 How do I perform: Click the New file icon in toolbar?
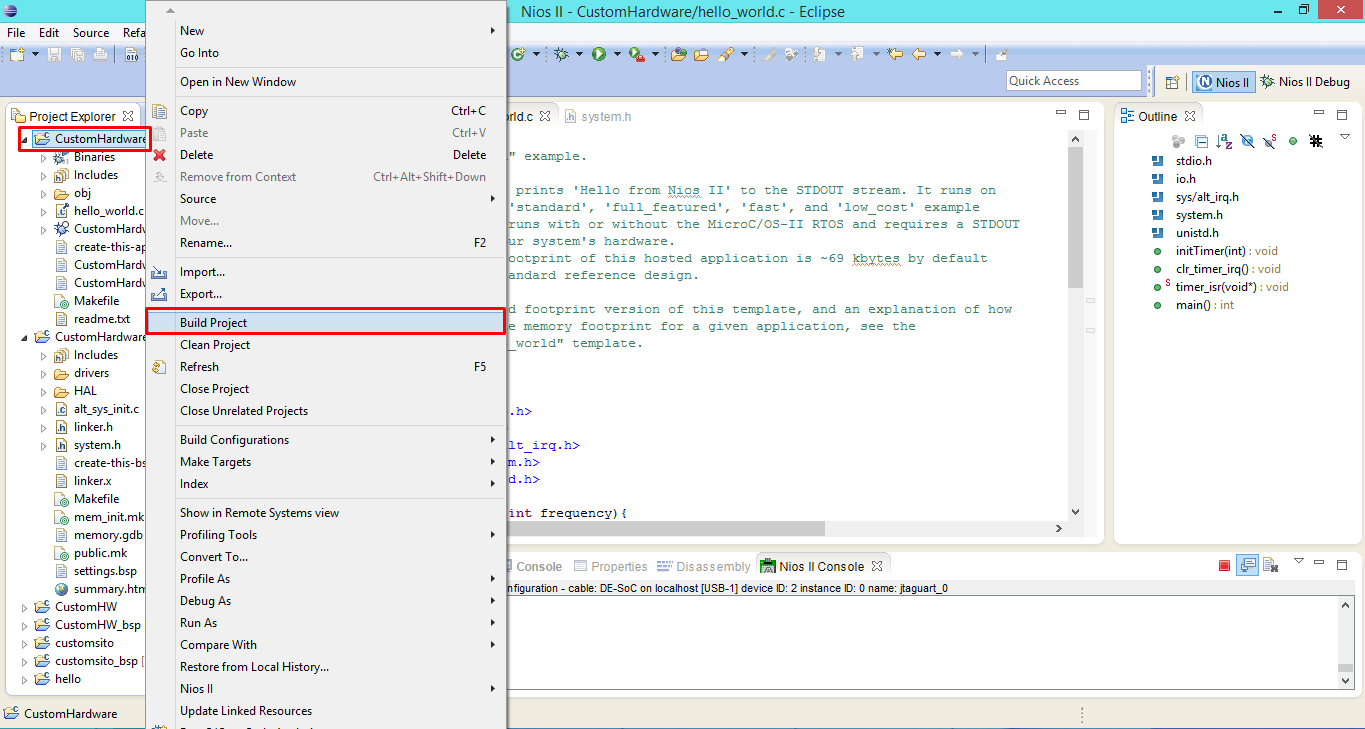[17, 54]
